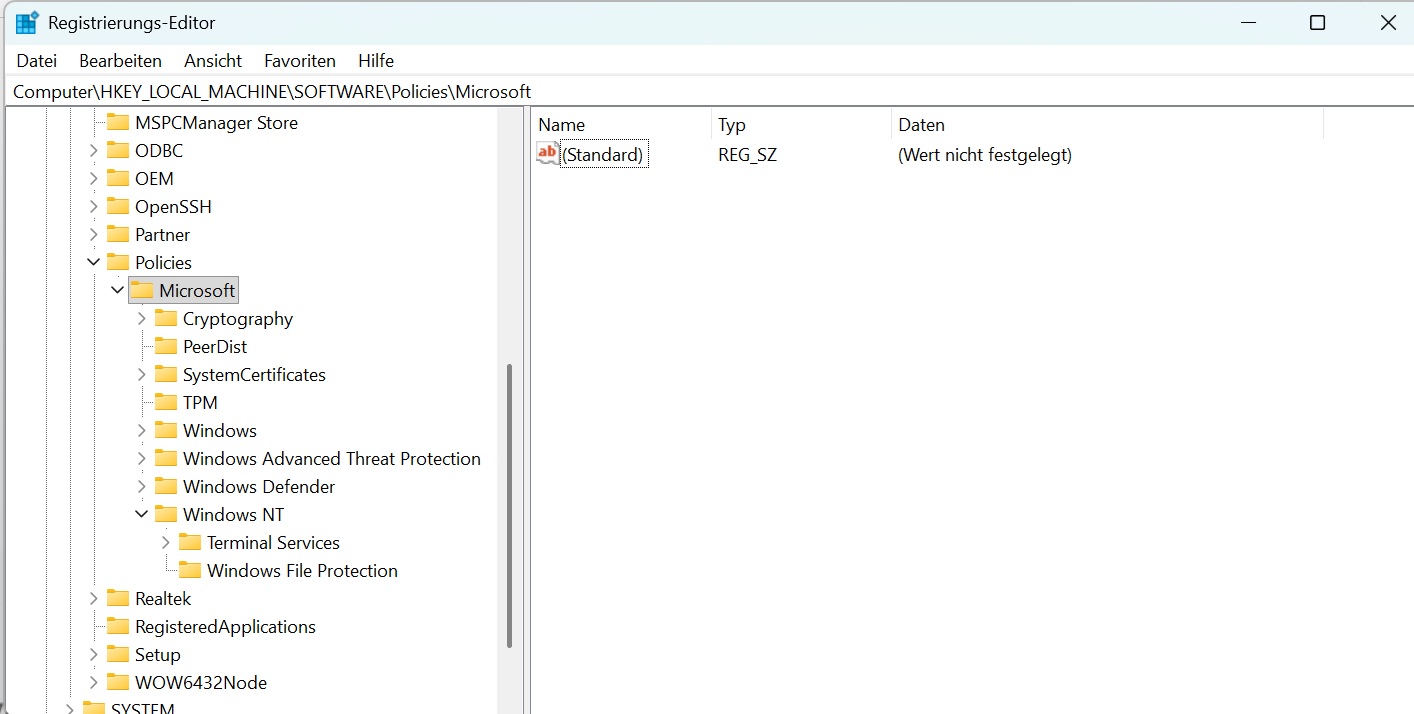
Task: Click the PeerDist folder icon
Action: [166, 347]
